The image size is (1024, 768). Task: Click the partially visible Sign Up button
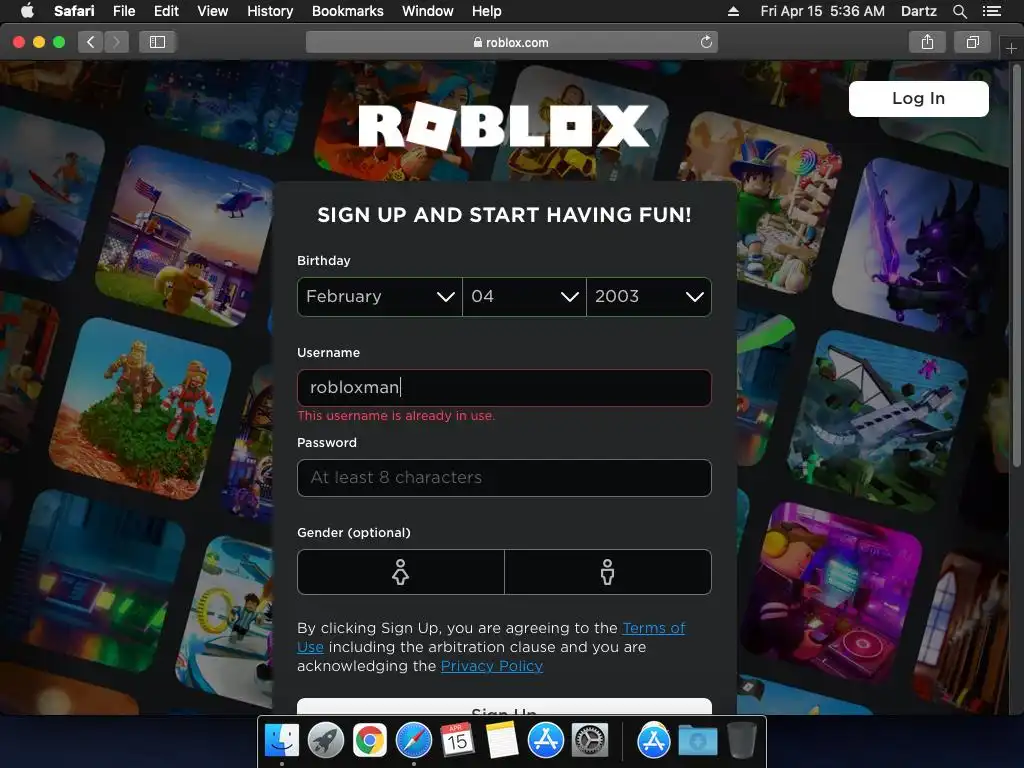pos(504,707)
